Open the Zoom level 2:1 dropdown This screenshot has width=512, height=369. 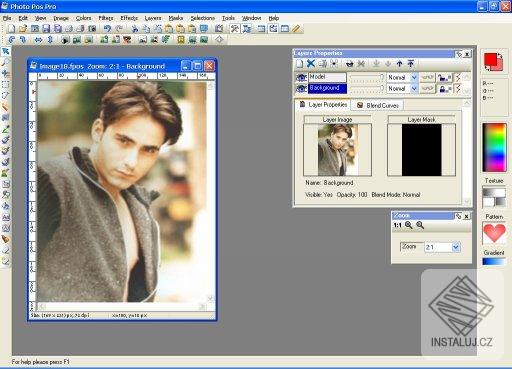456,247
